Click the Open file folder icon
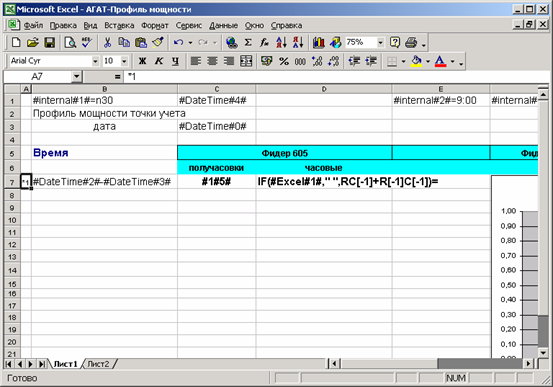The height and width of the screenshot is (387, 553). (32, 43)
